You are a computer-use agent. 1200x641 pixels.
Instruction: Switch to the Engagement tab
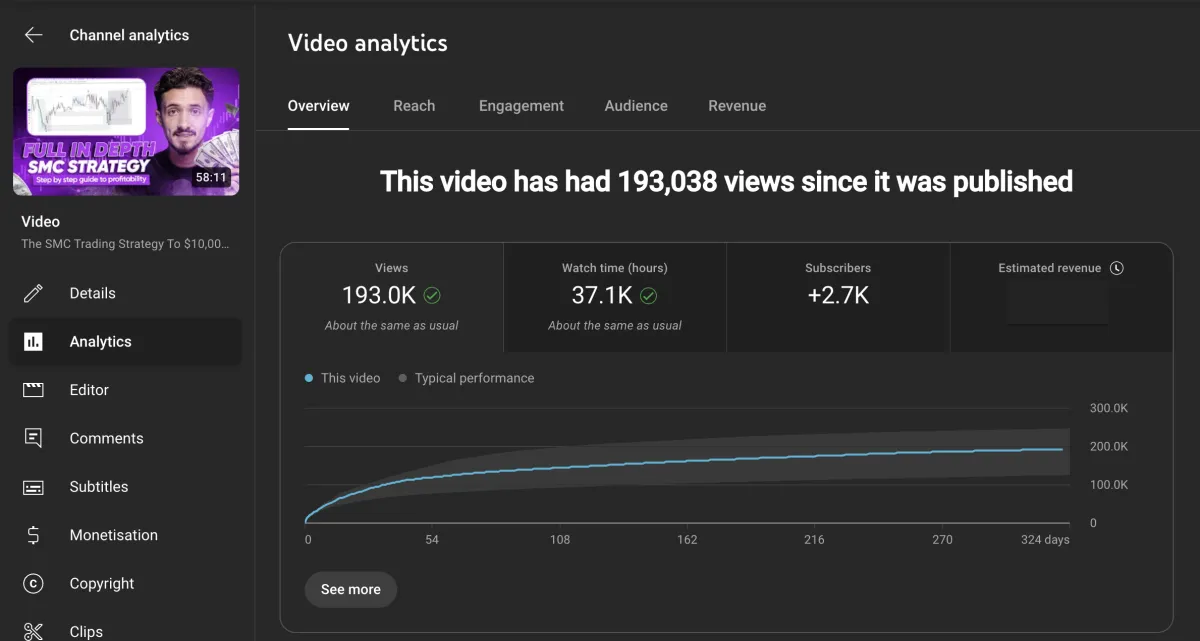521,106
